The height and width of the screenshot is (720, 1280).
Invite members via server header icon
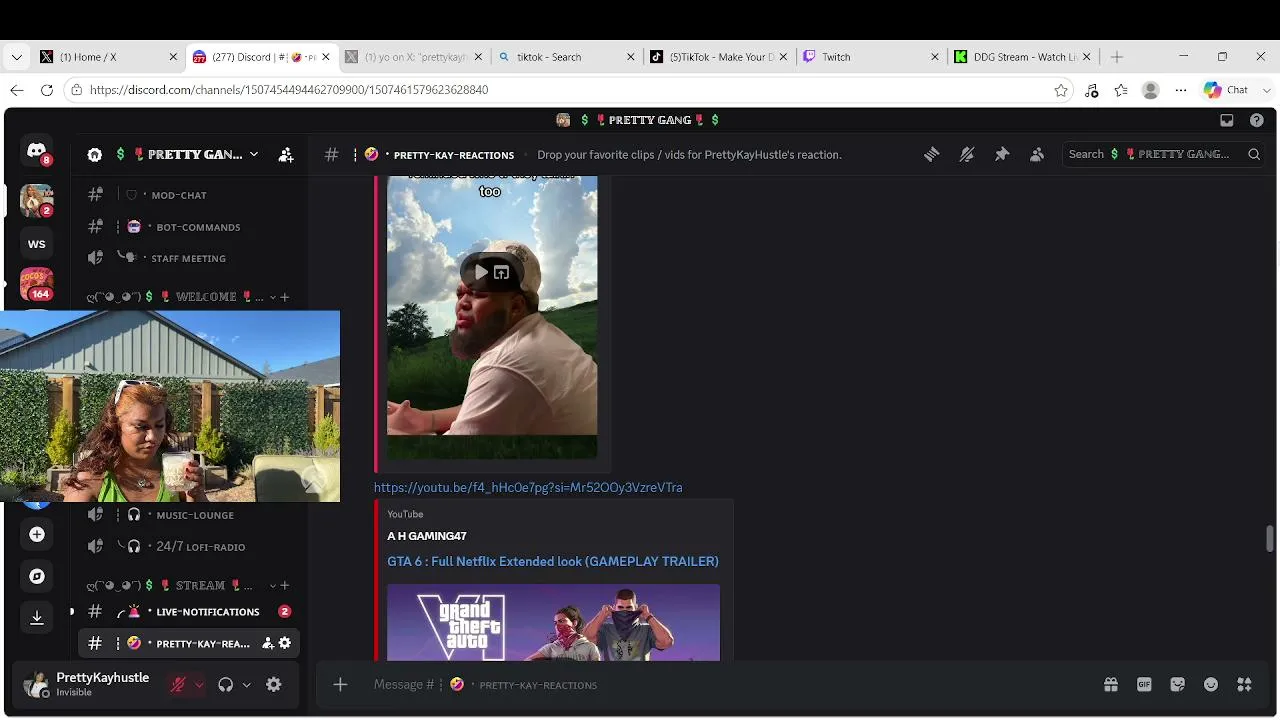[x=286, y=154]
